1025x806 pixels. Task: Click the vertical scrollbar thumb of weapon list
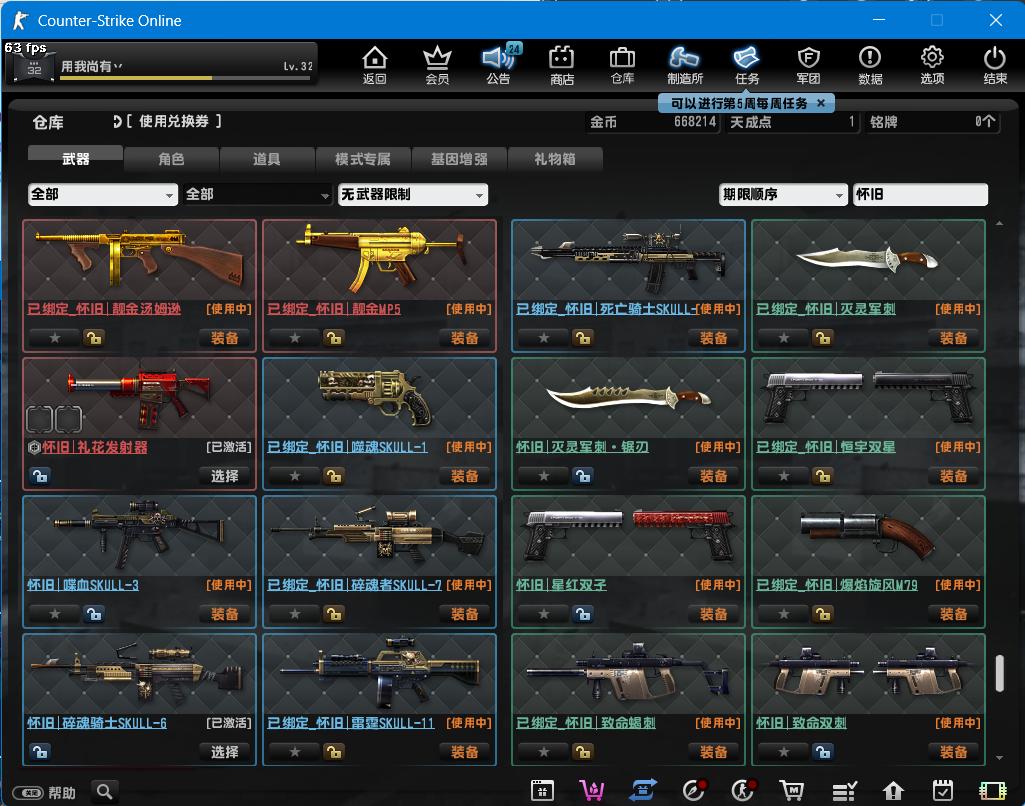click(999, 673)
